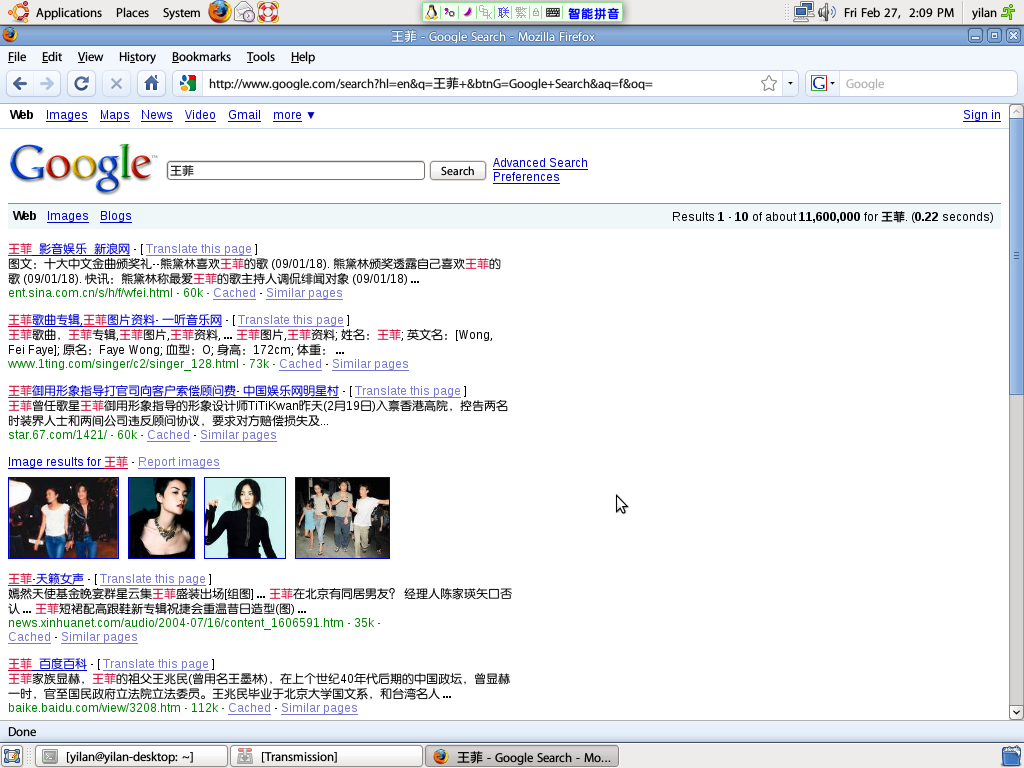
Task: Open the address bar history dropdown arrow
Action: point(790,84)
